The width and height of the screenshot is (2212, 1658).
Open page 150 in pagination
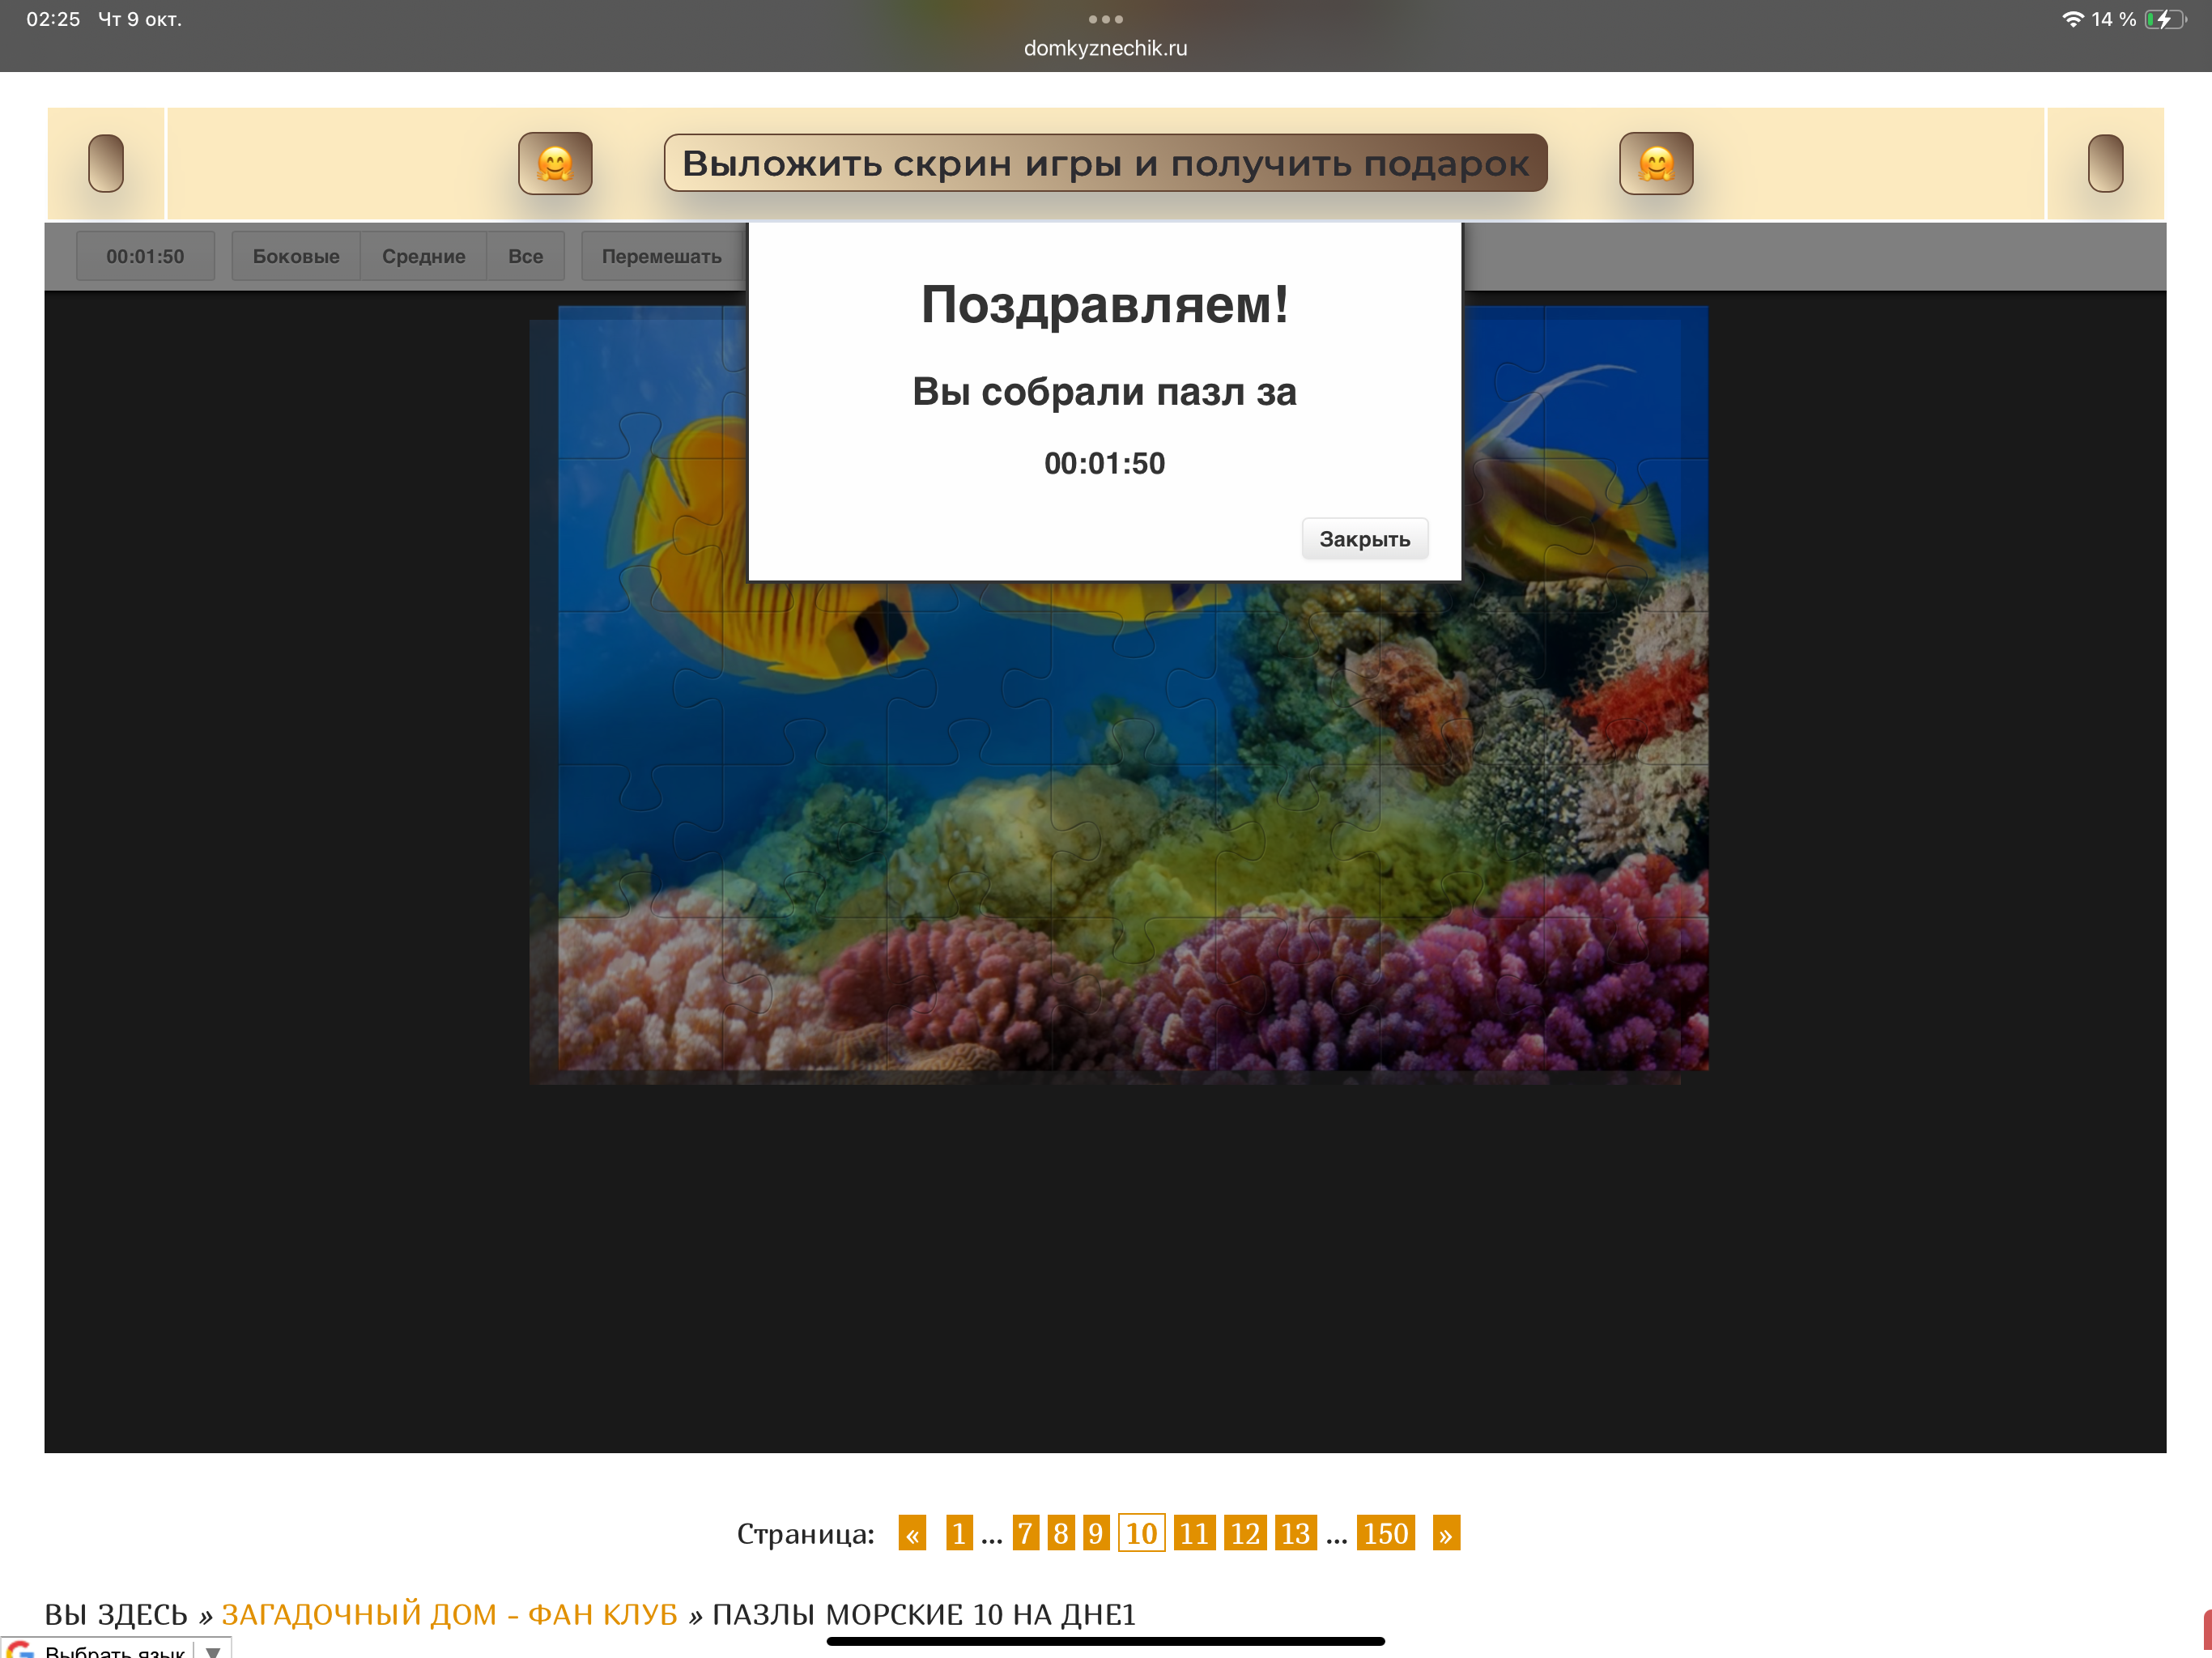tap(1385, 1533)
